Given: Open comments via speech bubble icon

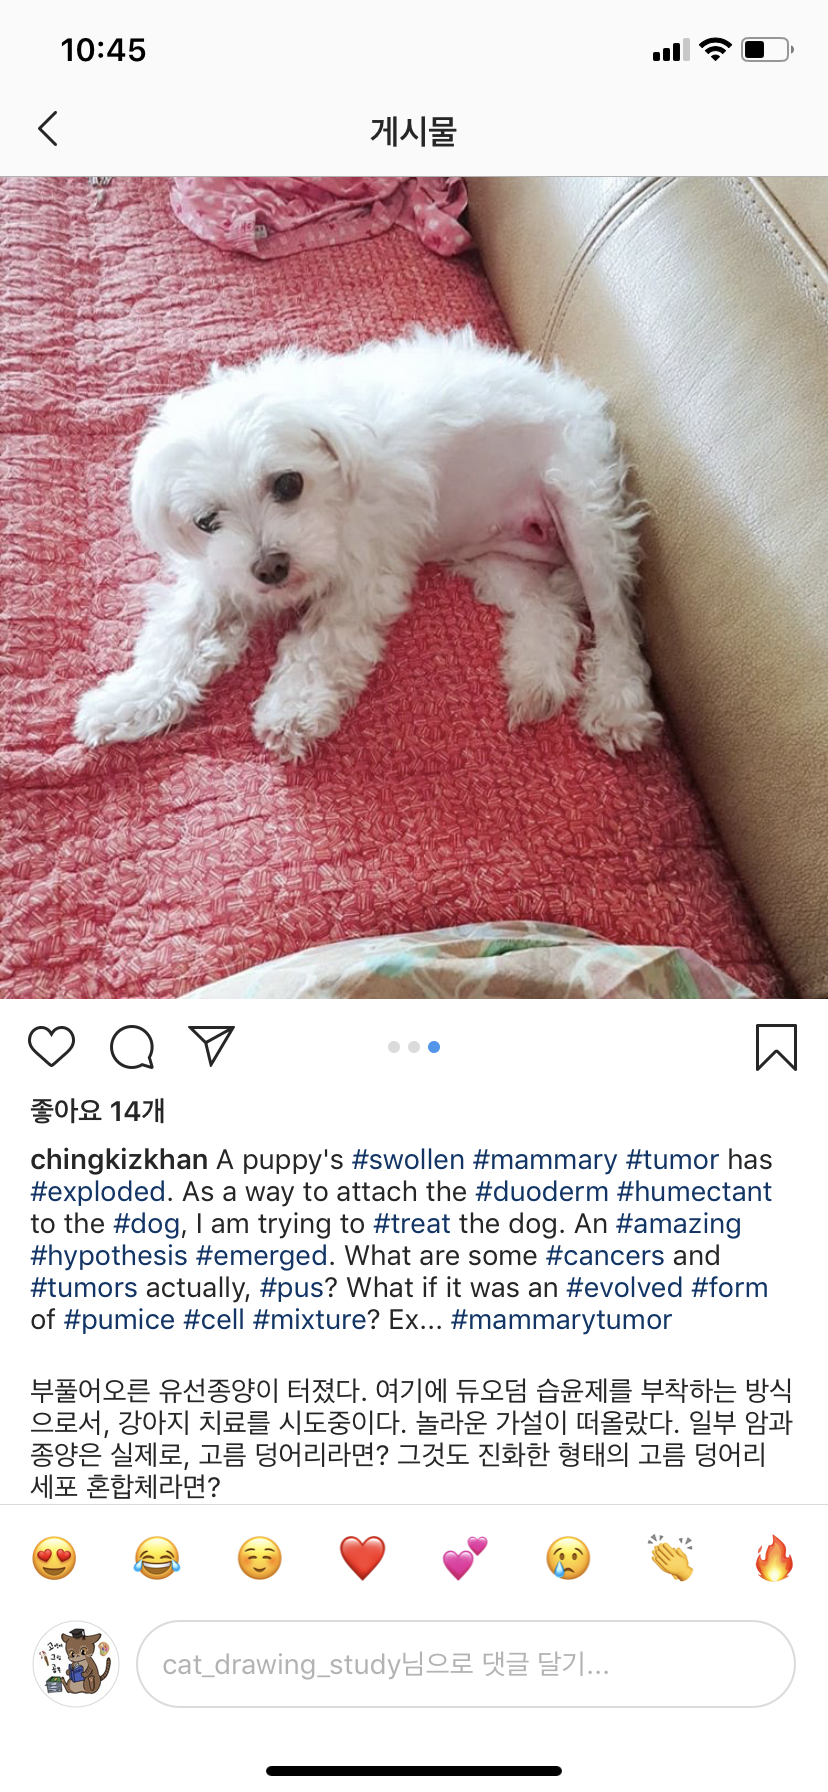Looking at the screenshot, I should 132,1047.
